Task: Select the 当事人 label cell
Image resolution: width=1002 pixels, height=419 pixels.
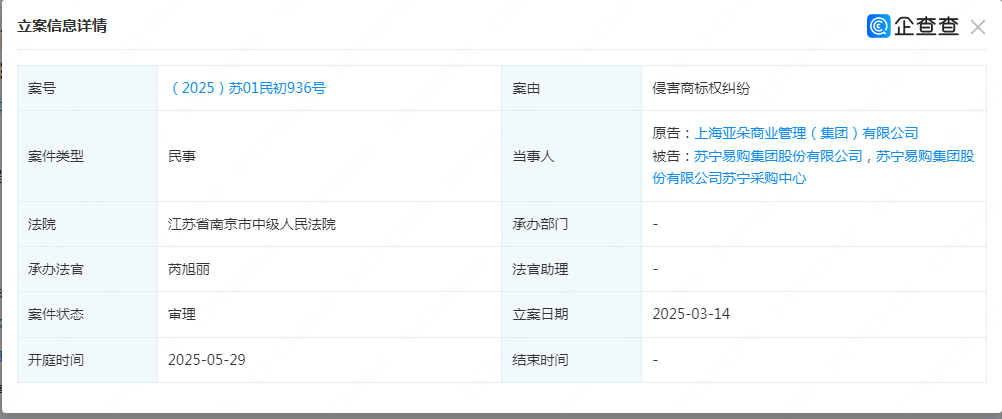Action: tap(571, 156)
